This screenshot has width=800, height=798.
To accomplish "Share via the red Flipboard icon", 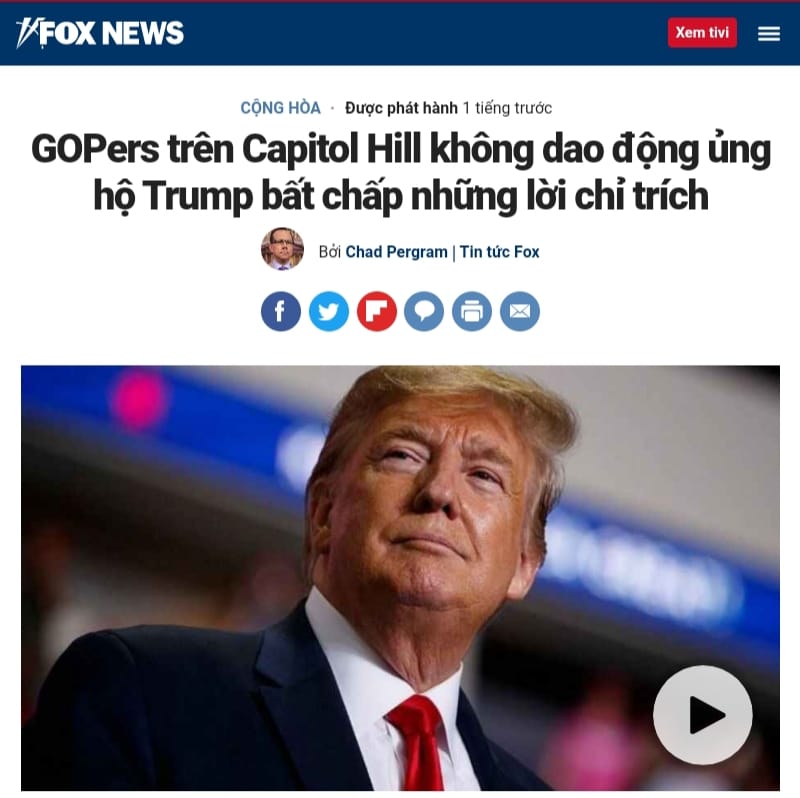I will (377, 311).
